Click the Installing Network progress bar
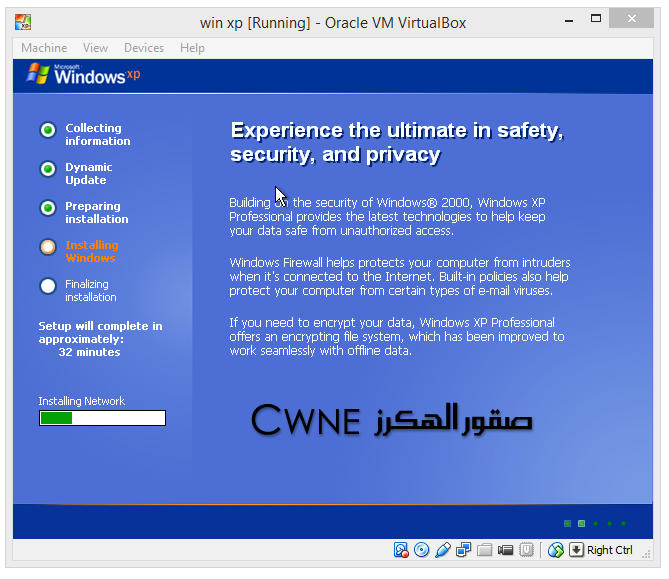The image size is (669, 579). [x=102, y=418]
